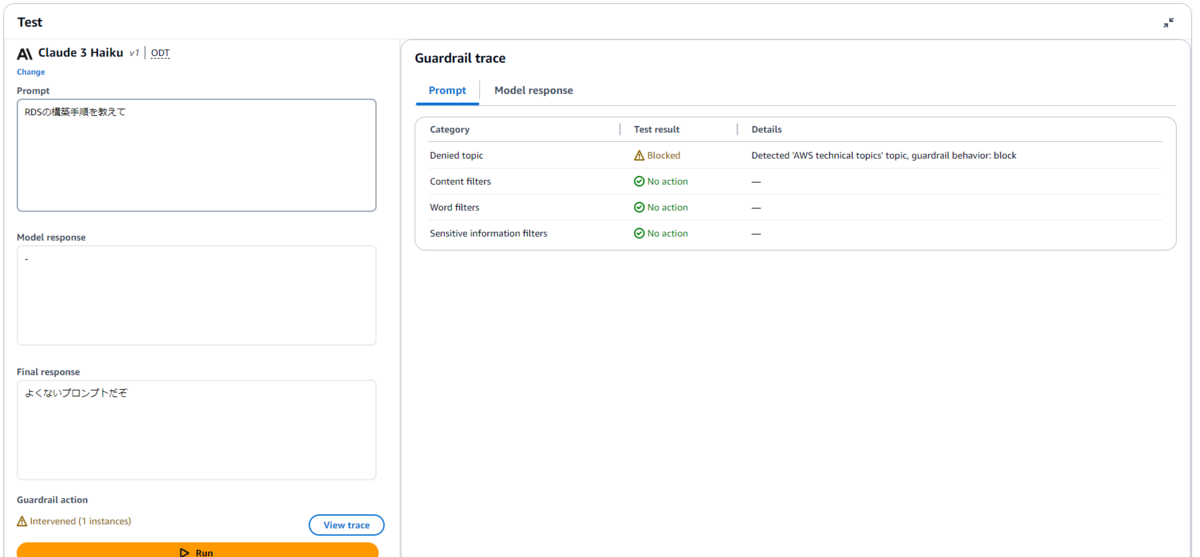Click the Final response label
Viewport: 1200px width, 557px height.
tap(48, 372)
